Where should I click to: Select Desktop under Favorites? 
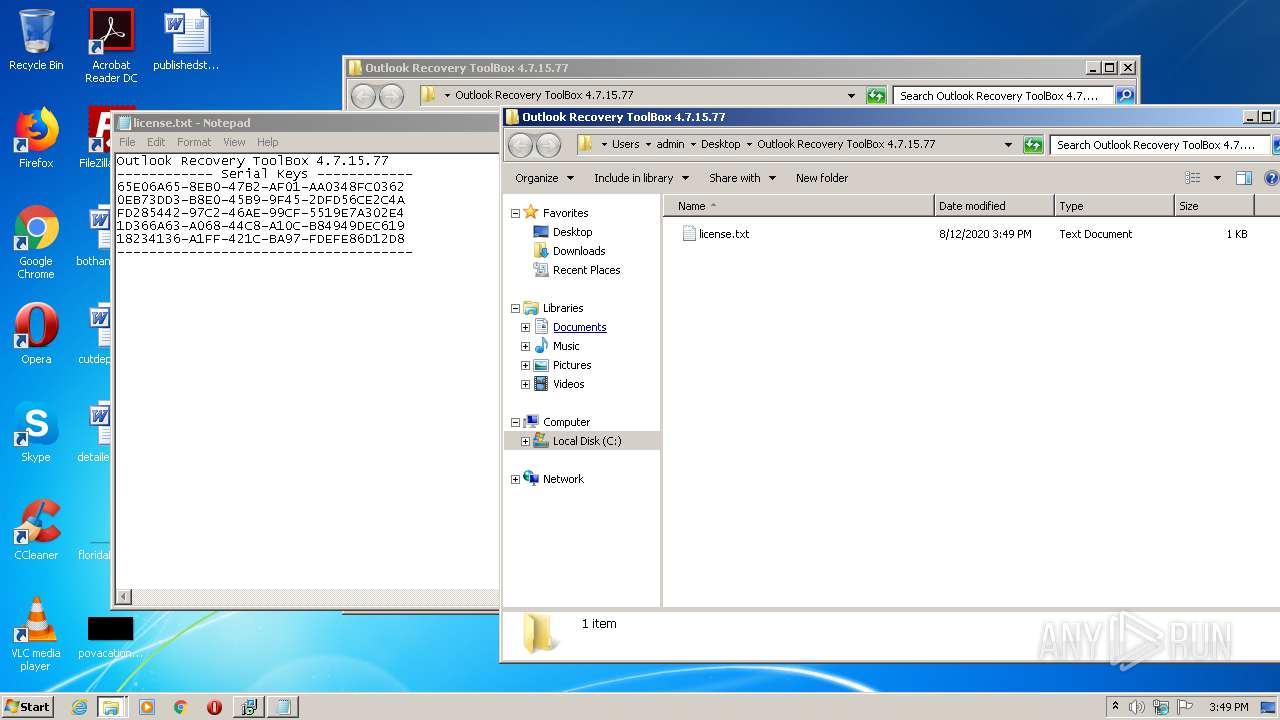click(x=572, y=232)
